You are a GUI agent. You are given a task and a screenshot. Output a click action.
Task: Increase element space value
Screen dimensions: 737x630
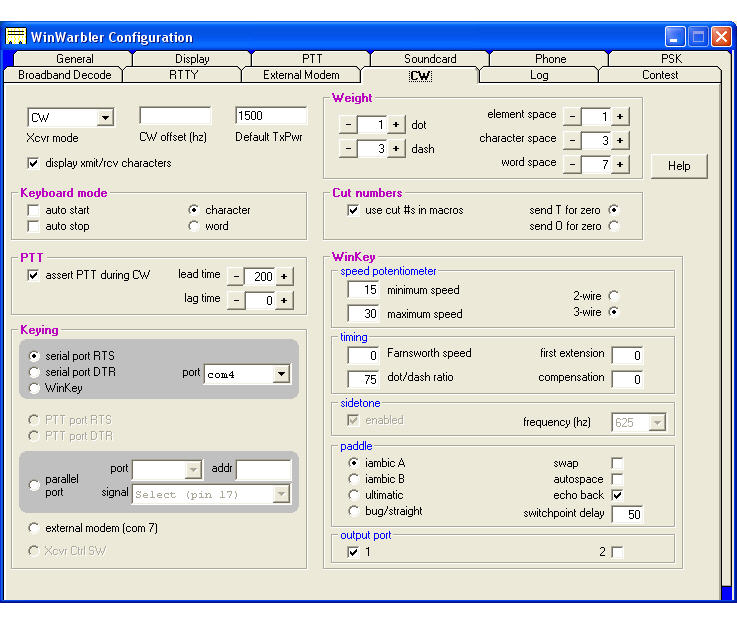tap(620, 116)
